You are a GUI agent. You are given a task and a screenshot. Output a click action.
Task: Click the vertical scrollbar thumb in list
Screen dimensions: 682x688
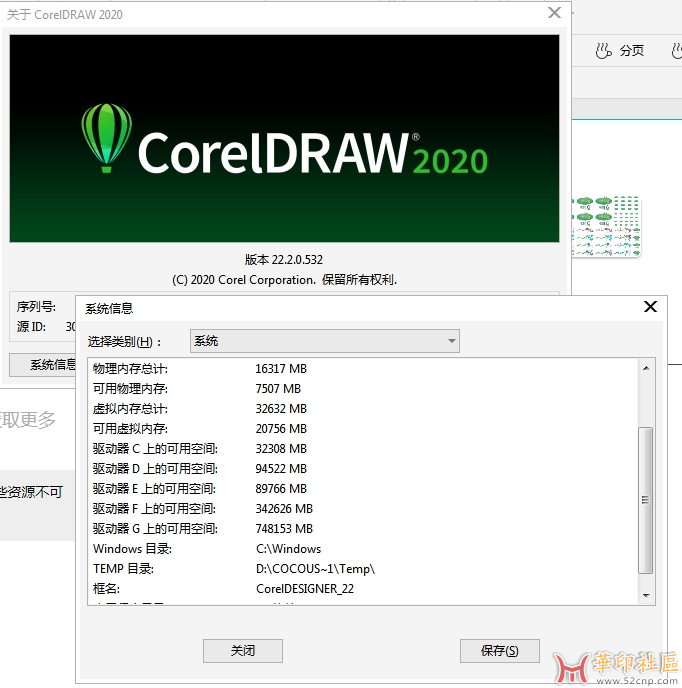646,500
